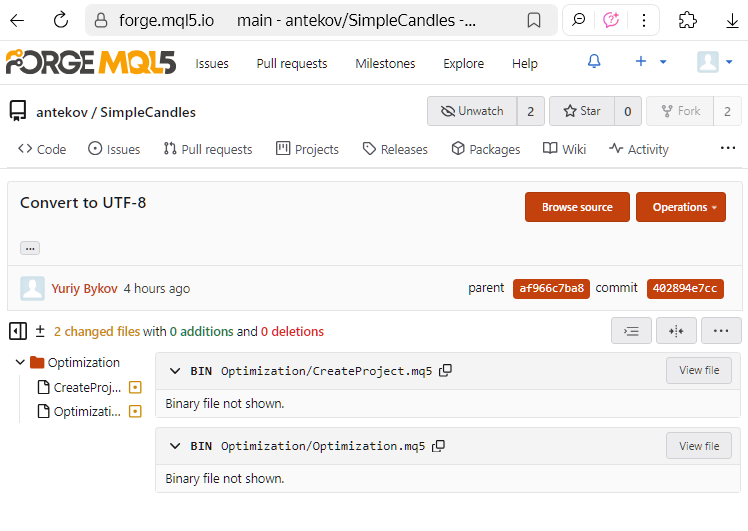Viewport: 748px width, 531px height.
Task: Click the Forge MQL5 logo
Action: click(x=90, y=63)
